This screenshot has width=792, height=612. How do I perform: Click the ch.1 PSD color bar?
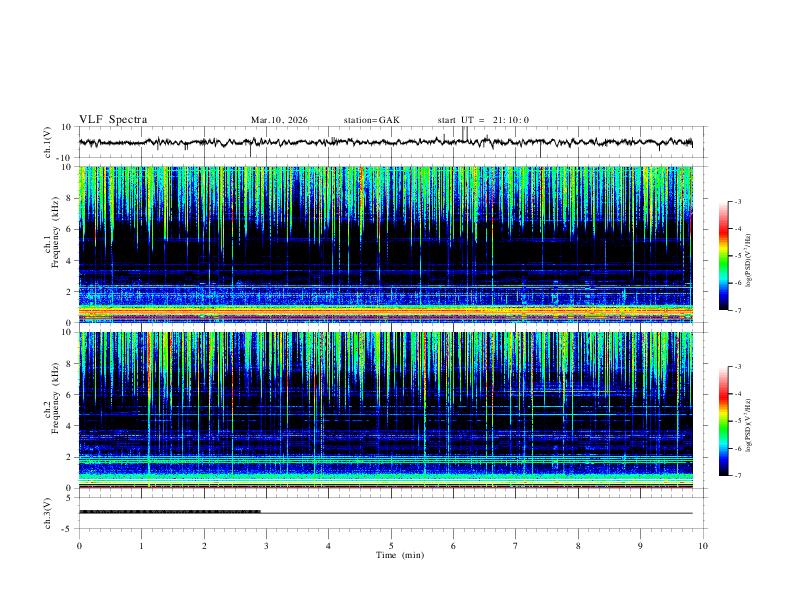coord(724,256)
